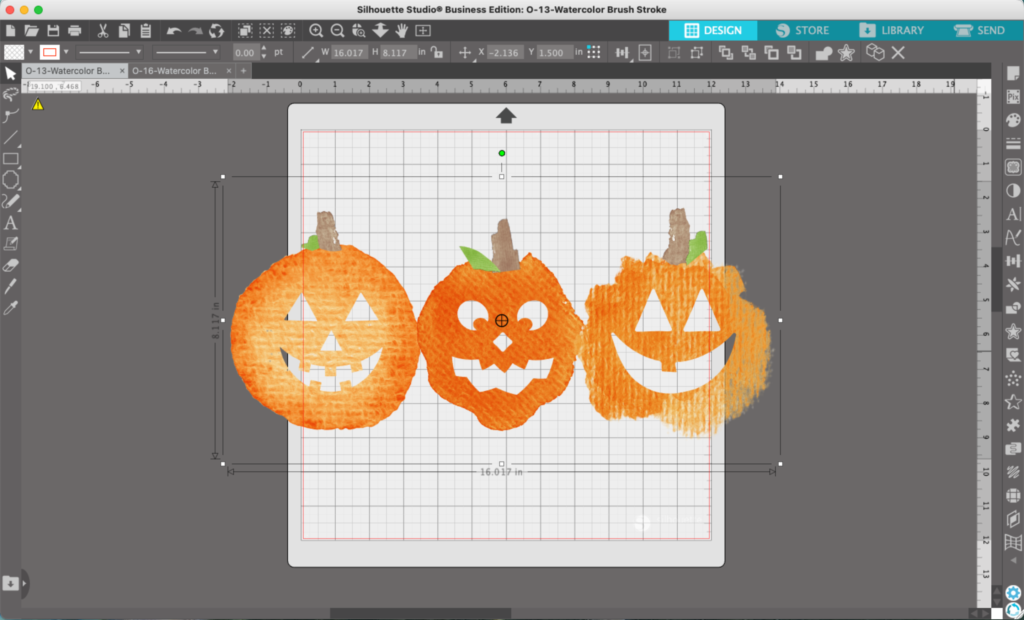Open the Trace panel

point(1013,167)
